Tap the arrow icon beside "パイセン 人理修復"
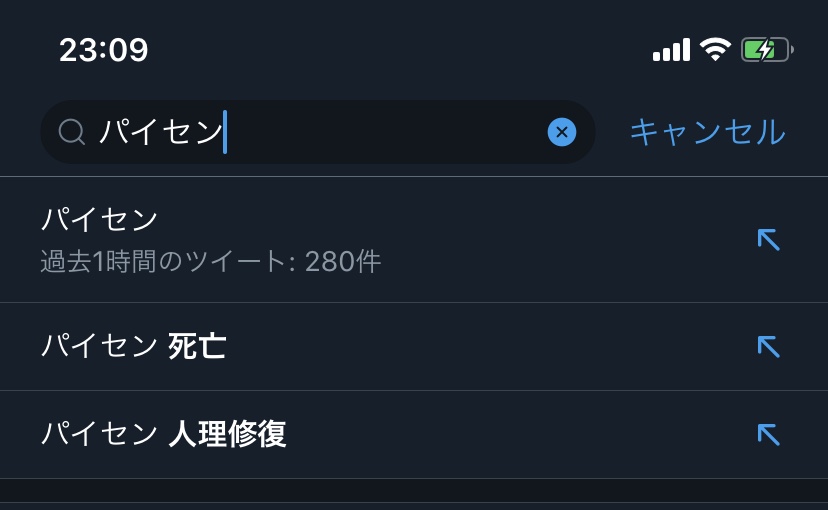Screen dimensions: 828x510 click(768, 434)
